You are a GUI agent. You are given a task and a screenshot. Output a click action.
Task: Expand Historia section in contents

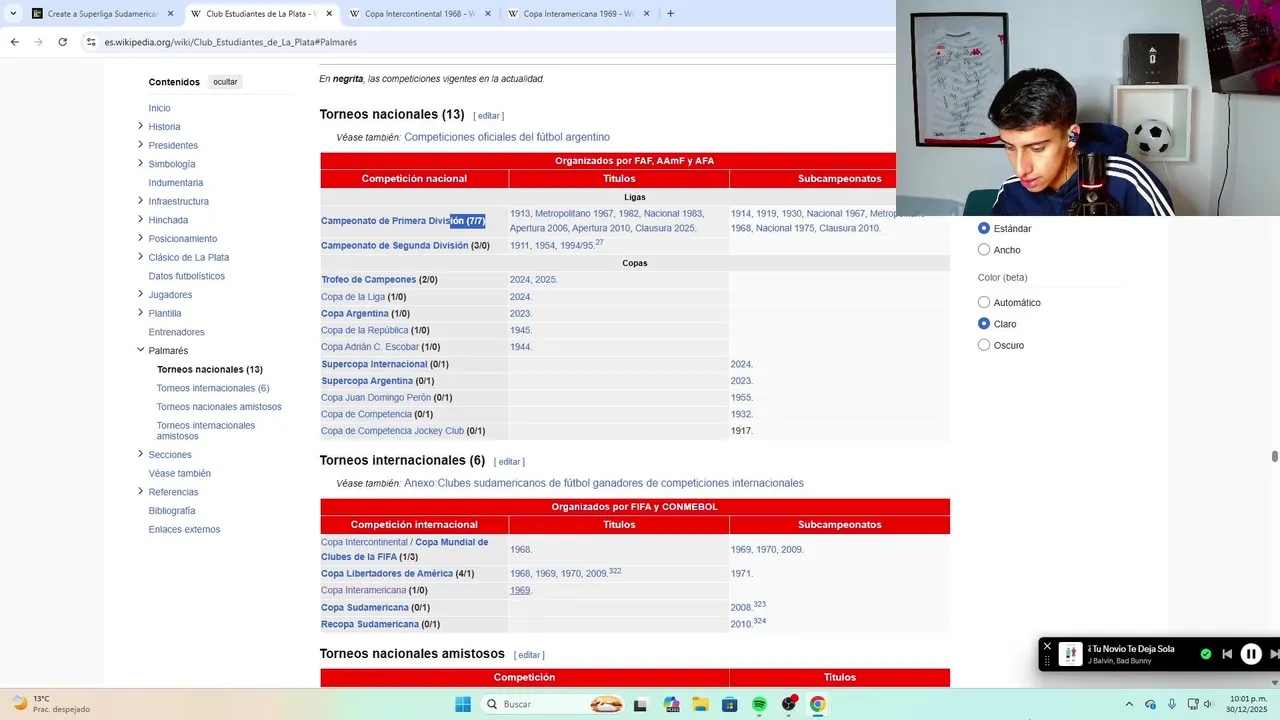tap(140, 126)
